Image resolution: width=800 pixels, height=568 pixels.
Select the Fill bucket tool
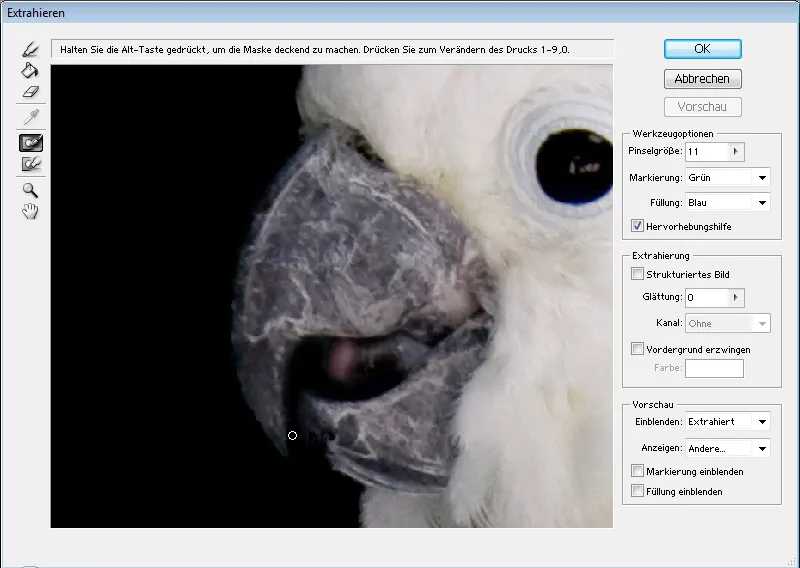[x=31, y=70]
